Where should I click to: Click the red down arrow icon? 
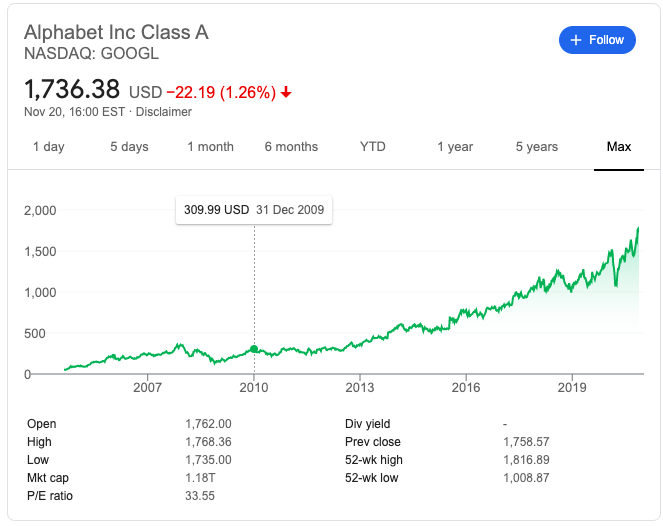[x=286, y=92]
